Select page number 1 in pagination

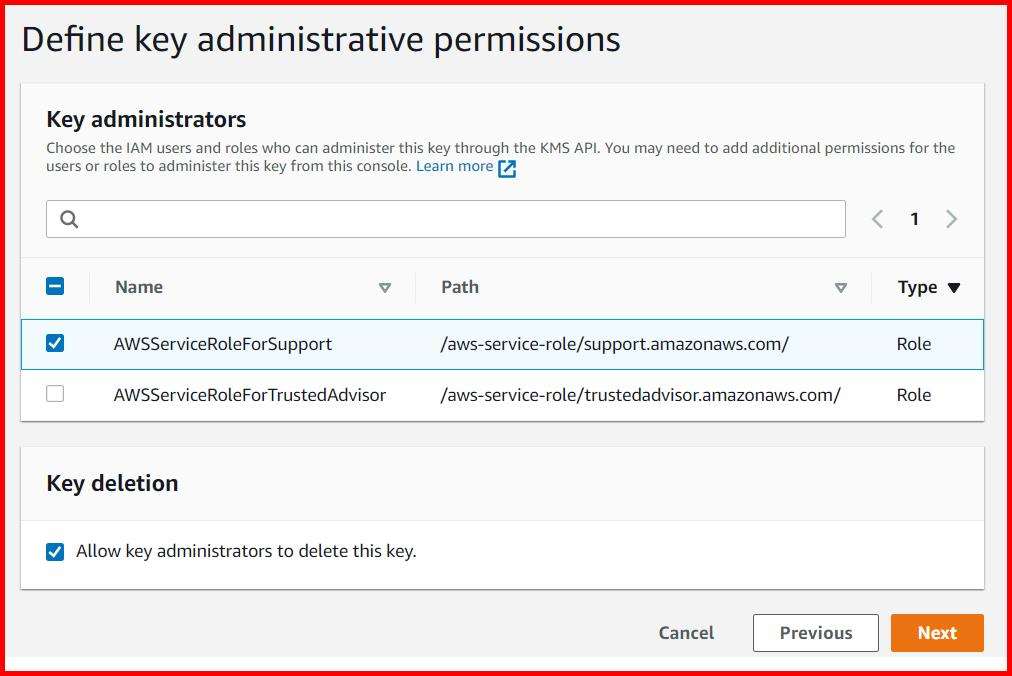[x=914, y=218]
